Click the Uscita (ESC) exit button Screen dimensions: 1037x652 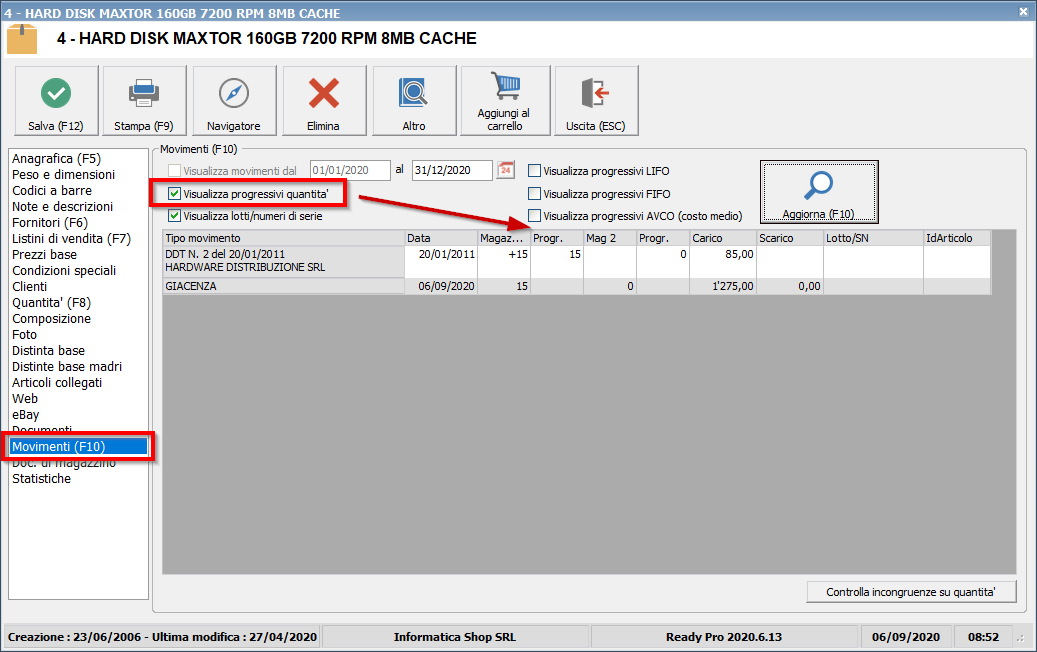click(x=597, y=101)
